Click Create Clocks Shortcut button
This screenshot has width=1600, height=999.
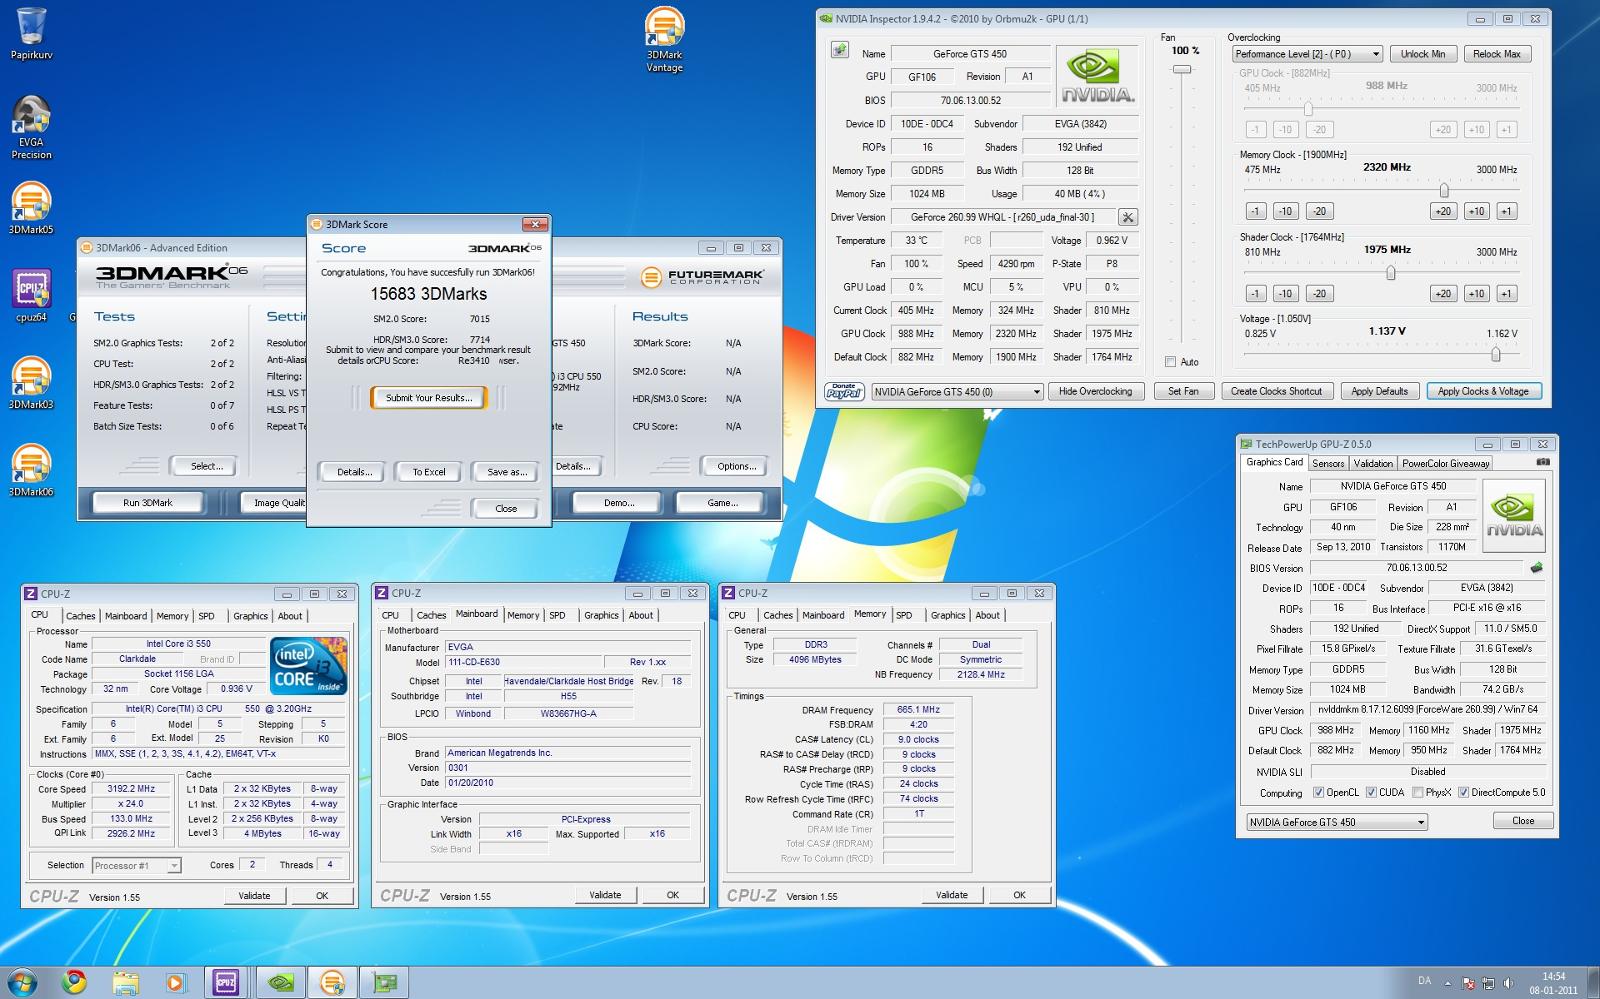click(x=1276, y=392)
